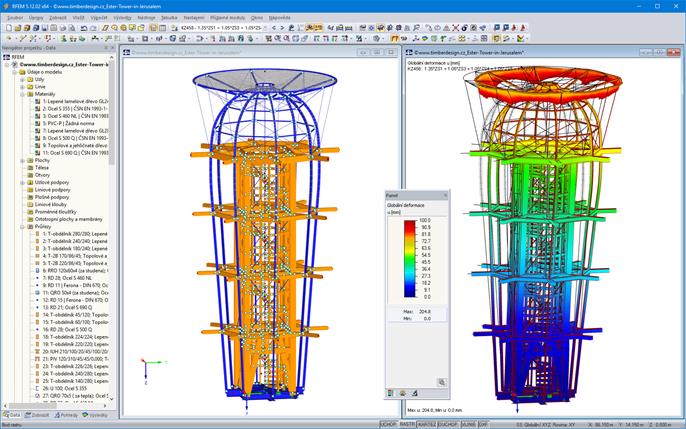686x429 pixels.
Task: Click the Undo arrow icon
Action: click(84, 28)
